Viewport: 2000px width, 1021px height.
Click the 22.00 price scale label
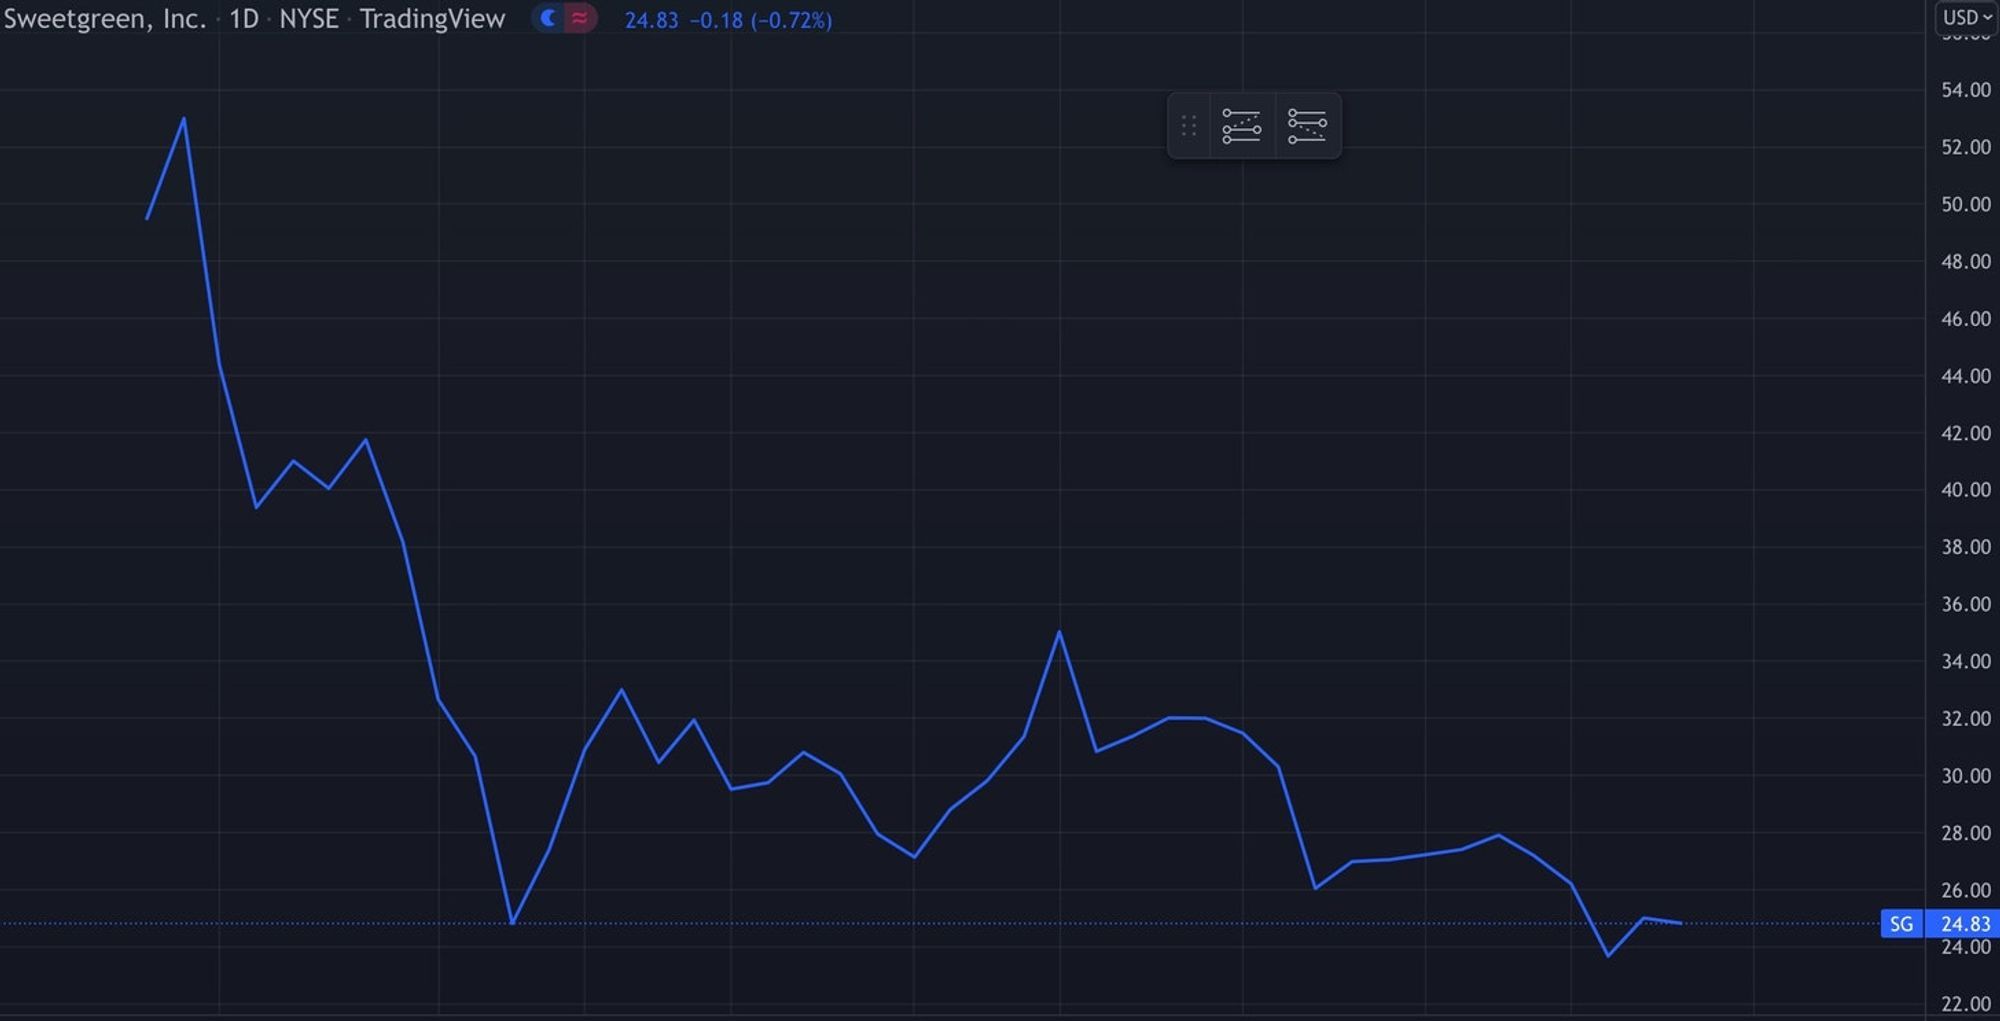coord(1965,1004)
